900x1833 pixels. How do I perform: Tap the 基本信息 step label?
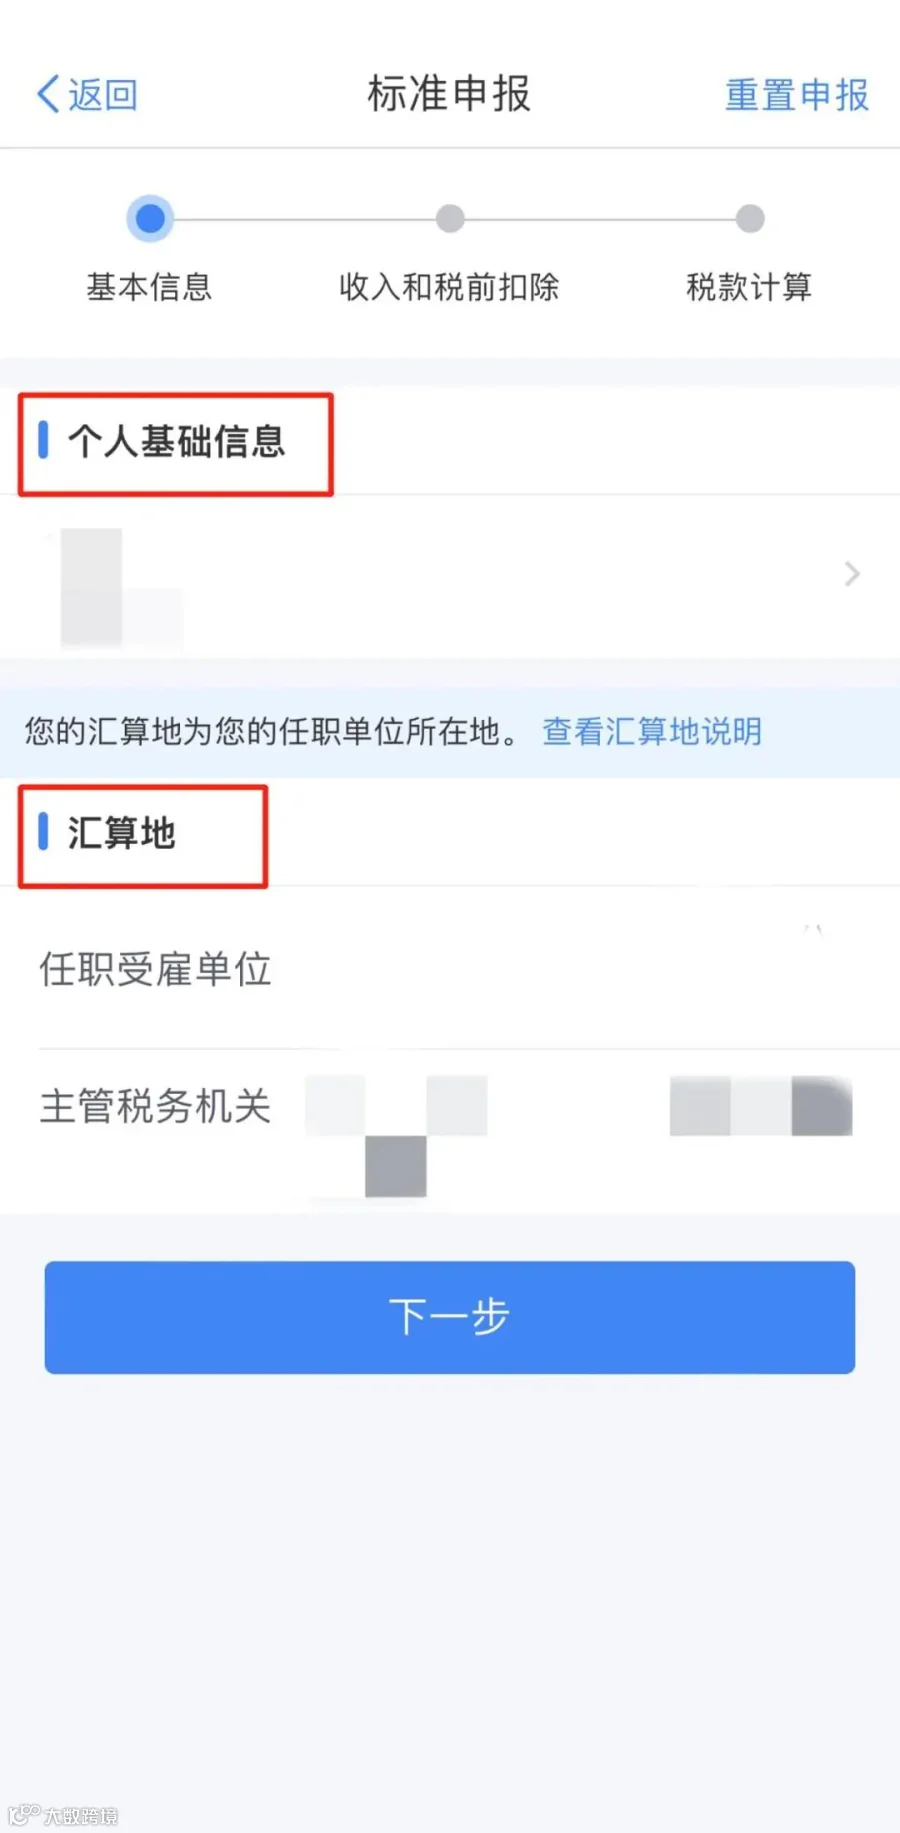click(149, 287)
